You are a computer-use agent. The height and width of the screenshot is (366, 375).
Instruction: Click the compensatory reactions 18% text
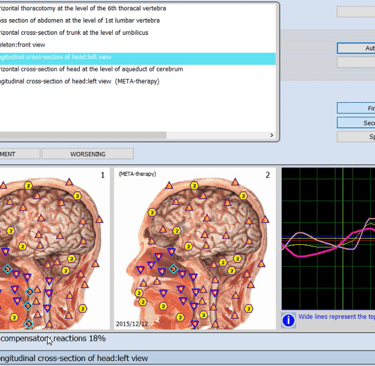click(53, 339)
